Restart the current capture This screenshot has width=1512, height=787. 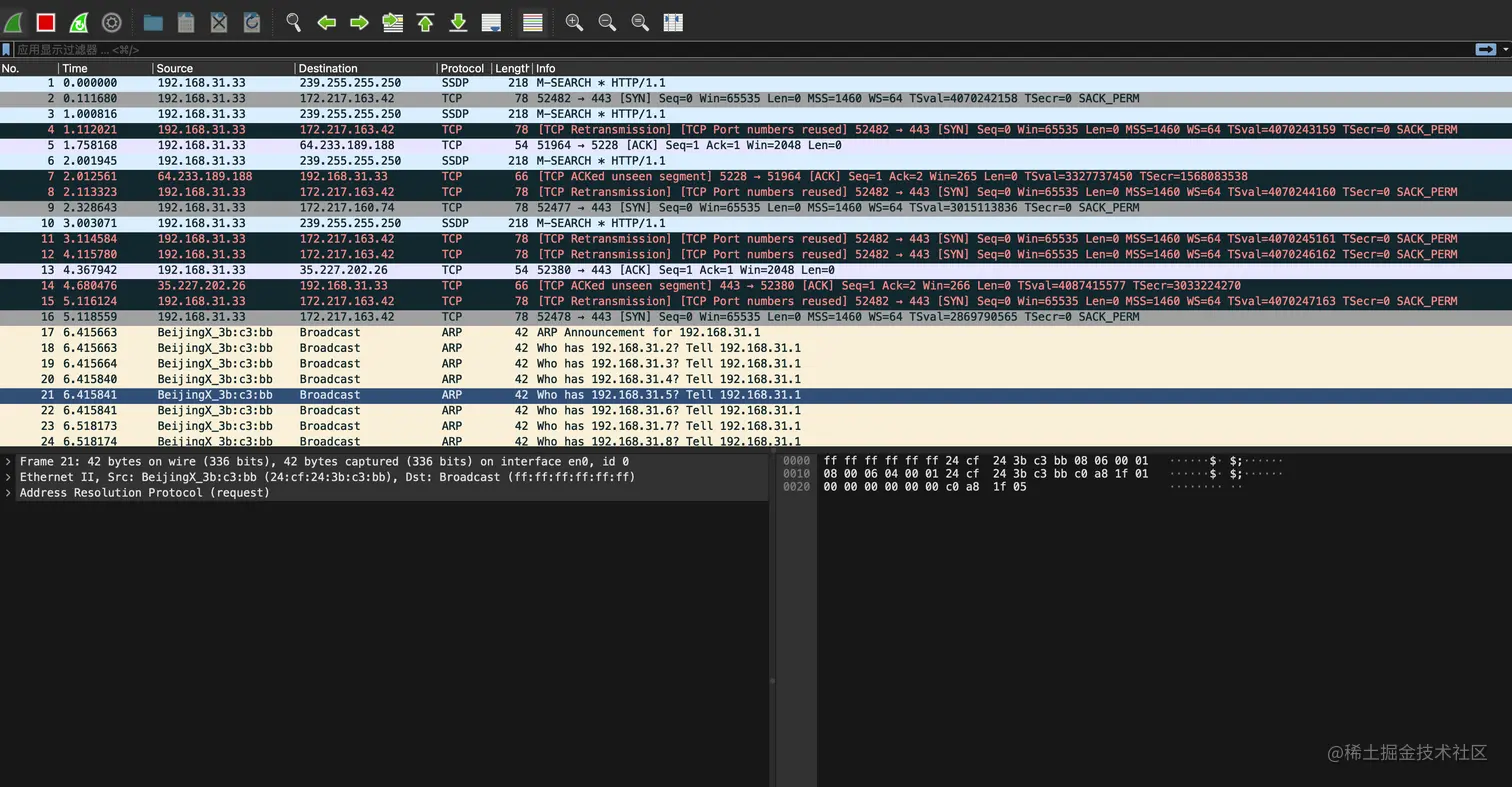pos(79,22)
